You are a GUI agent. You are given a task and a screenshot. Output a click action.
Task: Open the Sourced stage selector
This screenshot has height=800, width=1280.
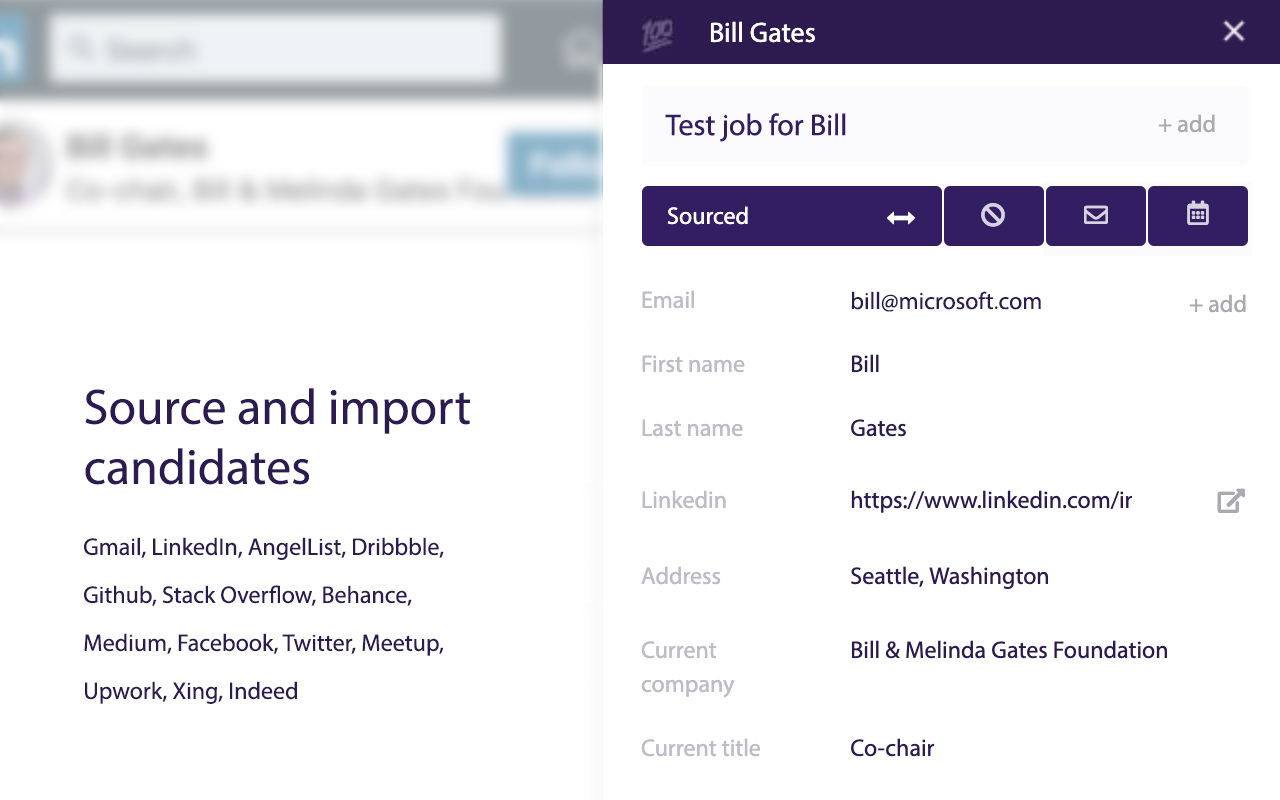tap(792, 216)
